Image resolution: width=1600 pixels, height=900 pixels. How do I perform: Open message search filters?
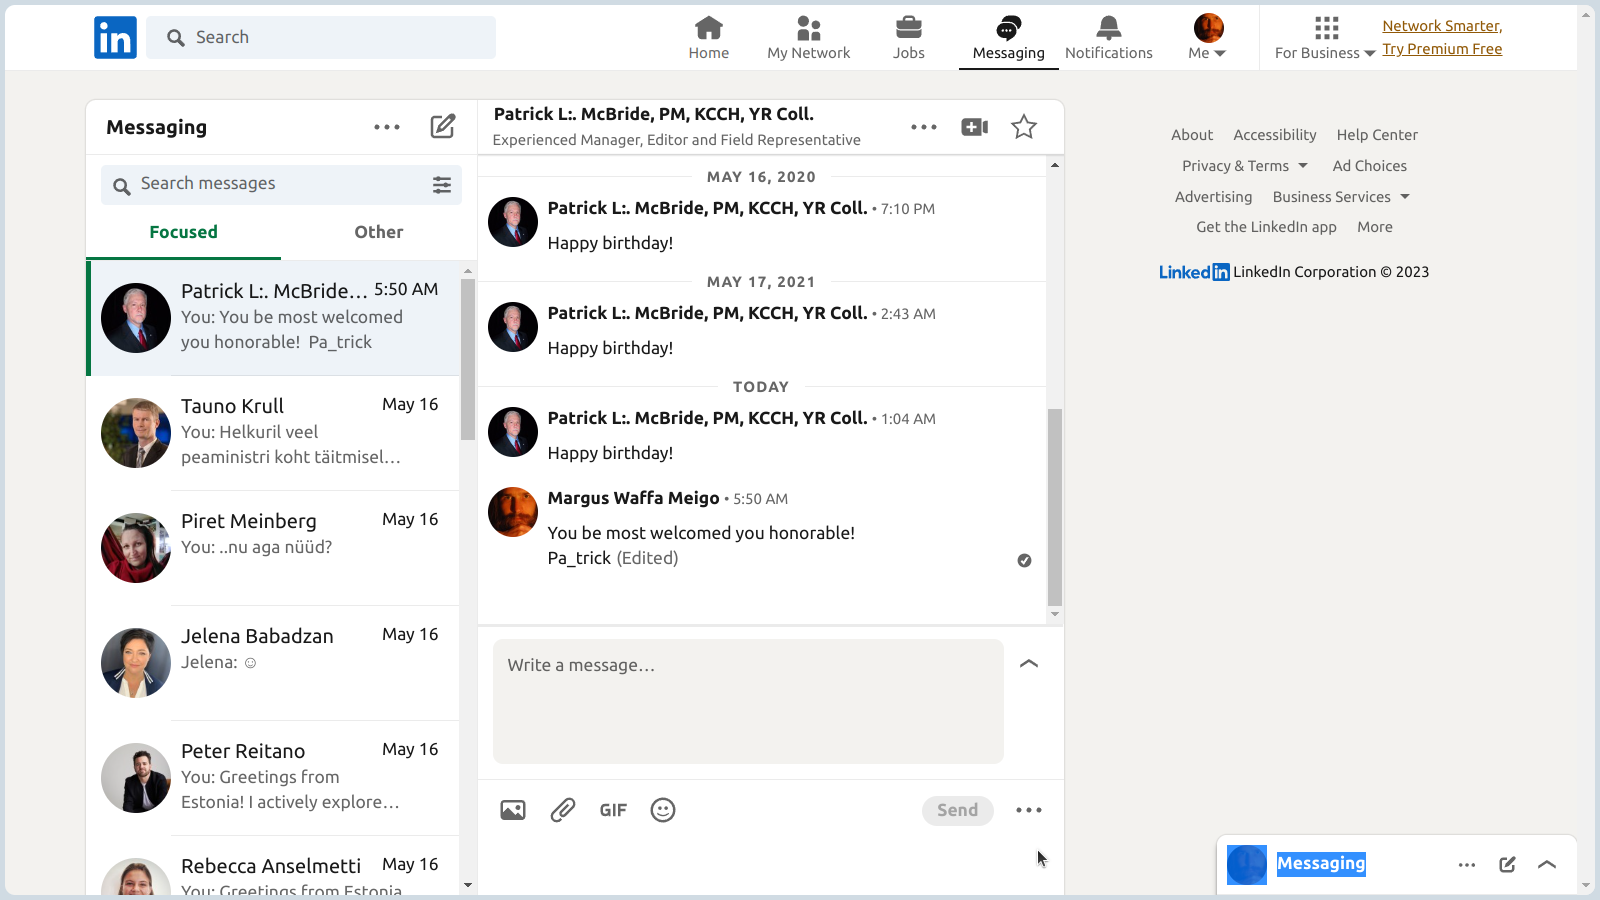tap(442, 185)
